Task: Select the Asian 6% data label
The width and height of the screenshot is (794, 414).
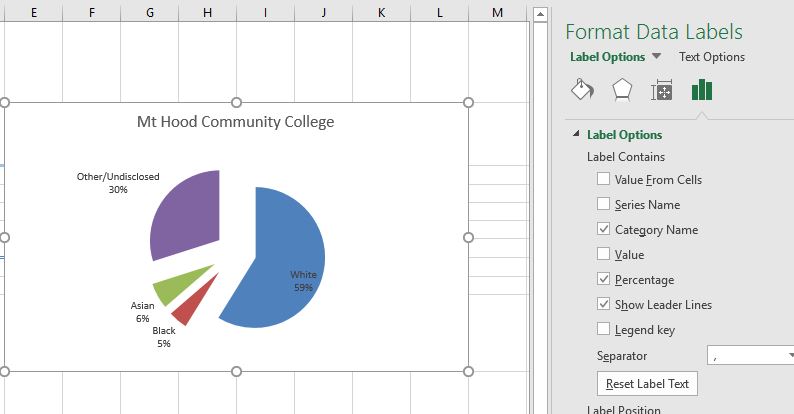Action: (x=142, y=312)
